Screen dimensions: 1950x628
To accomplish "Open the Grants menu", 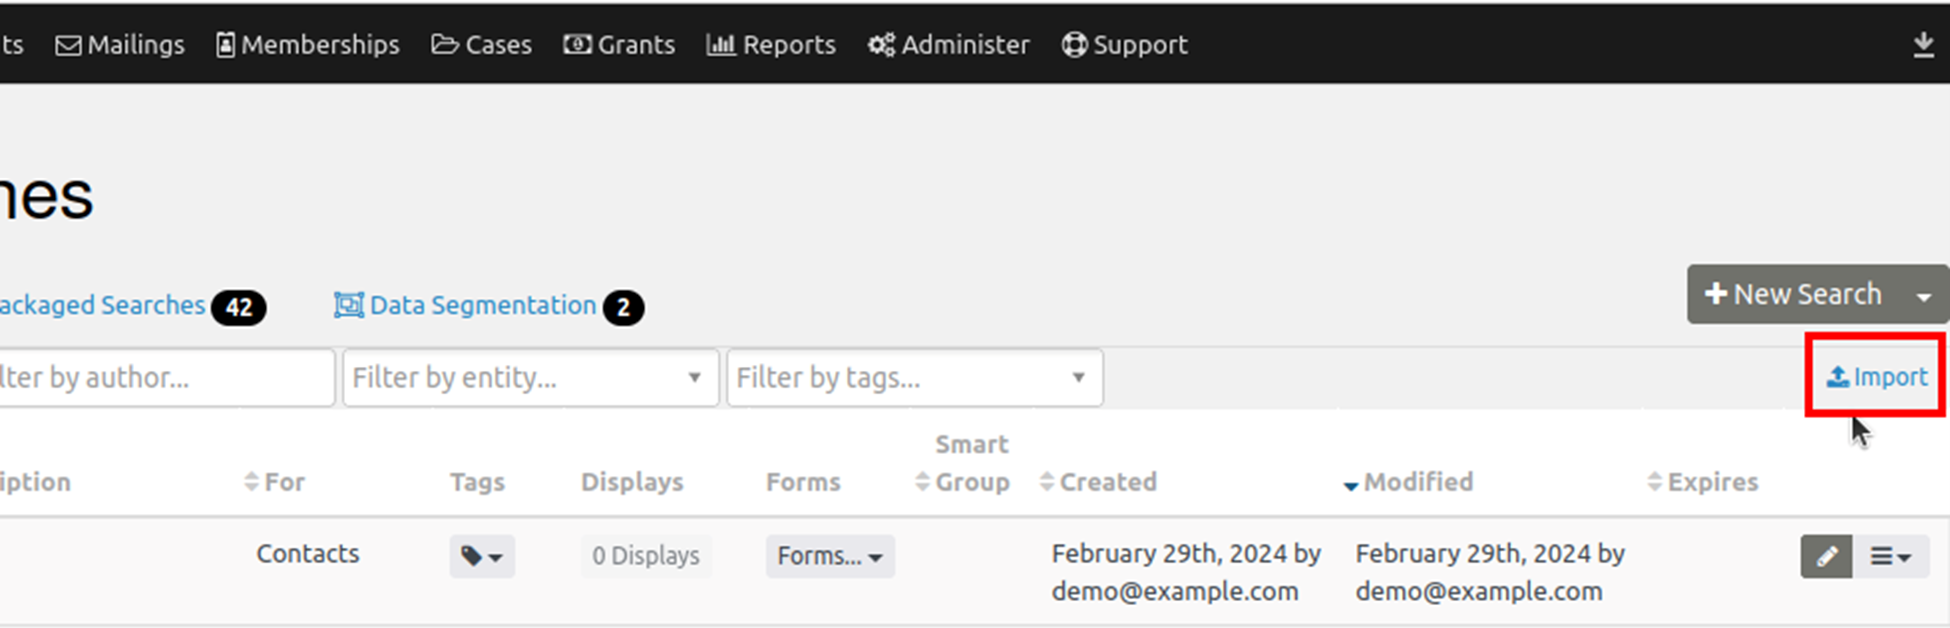I will pyautogui.click(x=619, y=45).
